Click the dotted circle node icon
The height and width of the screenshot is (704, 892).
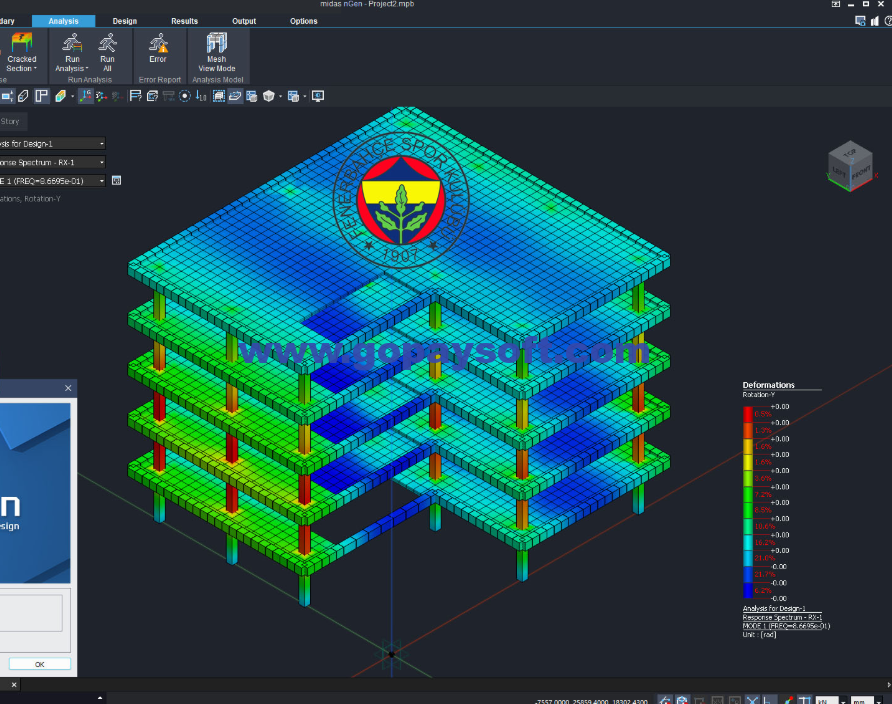(185, 96)
